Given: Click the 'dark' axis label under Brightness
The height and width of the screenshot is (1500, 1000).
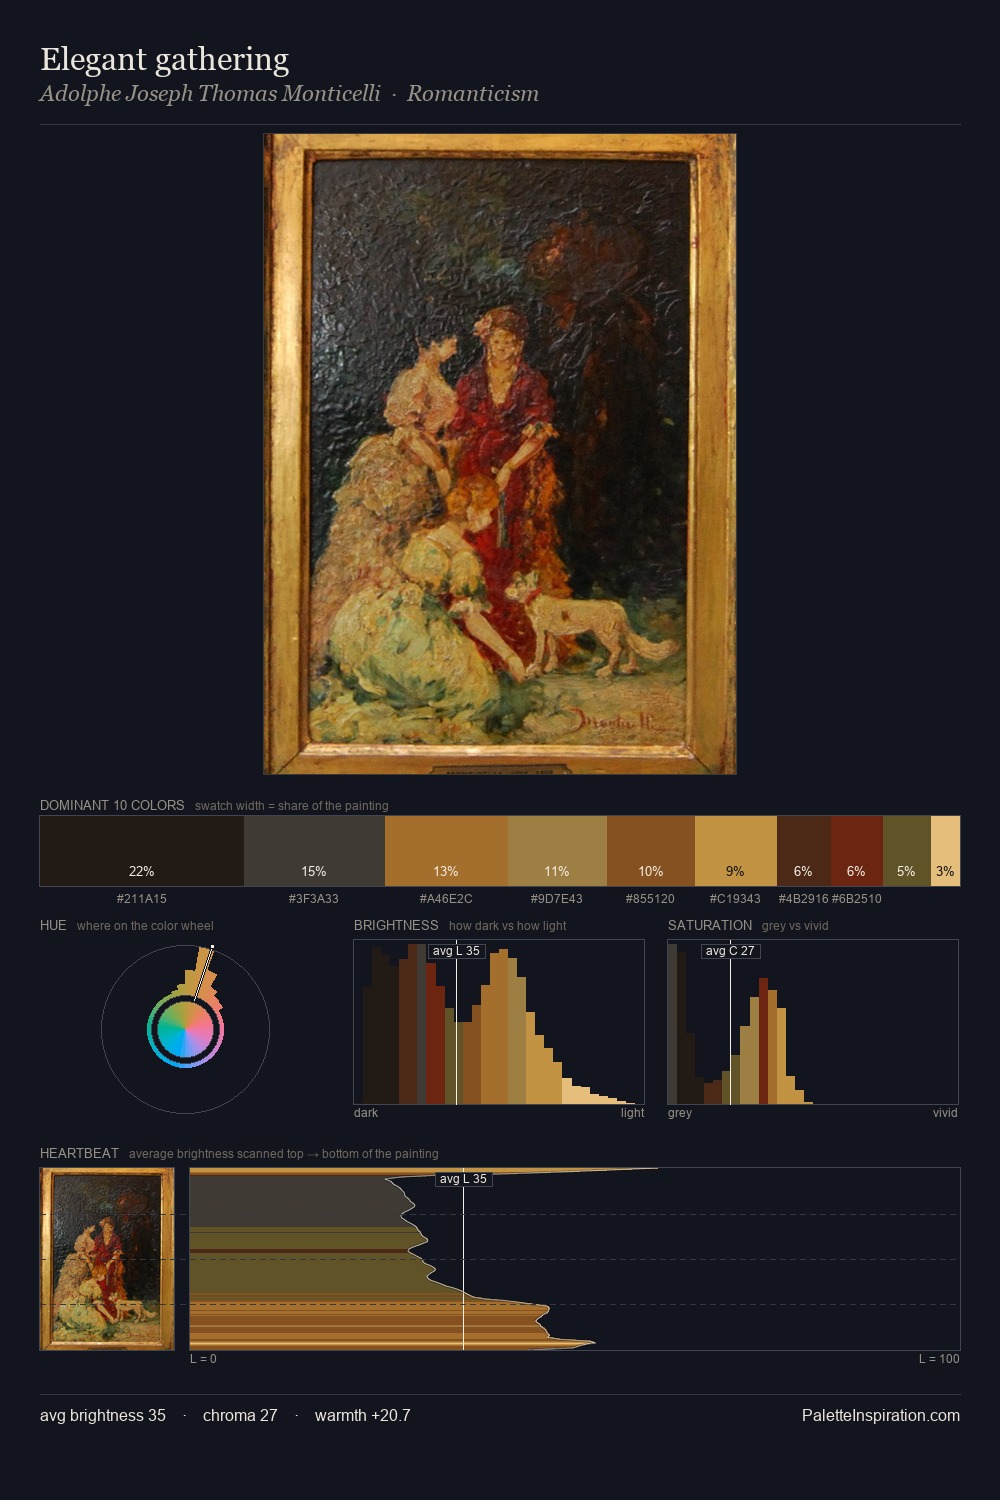Looking at the screenshot, I should click(366, 1113).
